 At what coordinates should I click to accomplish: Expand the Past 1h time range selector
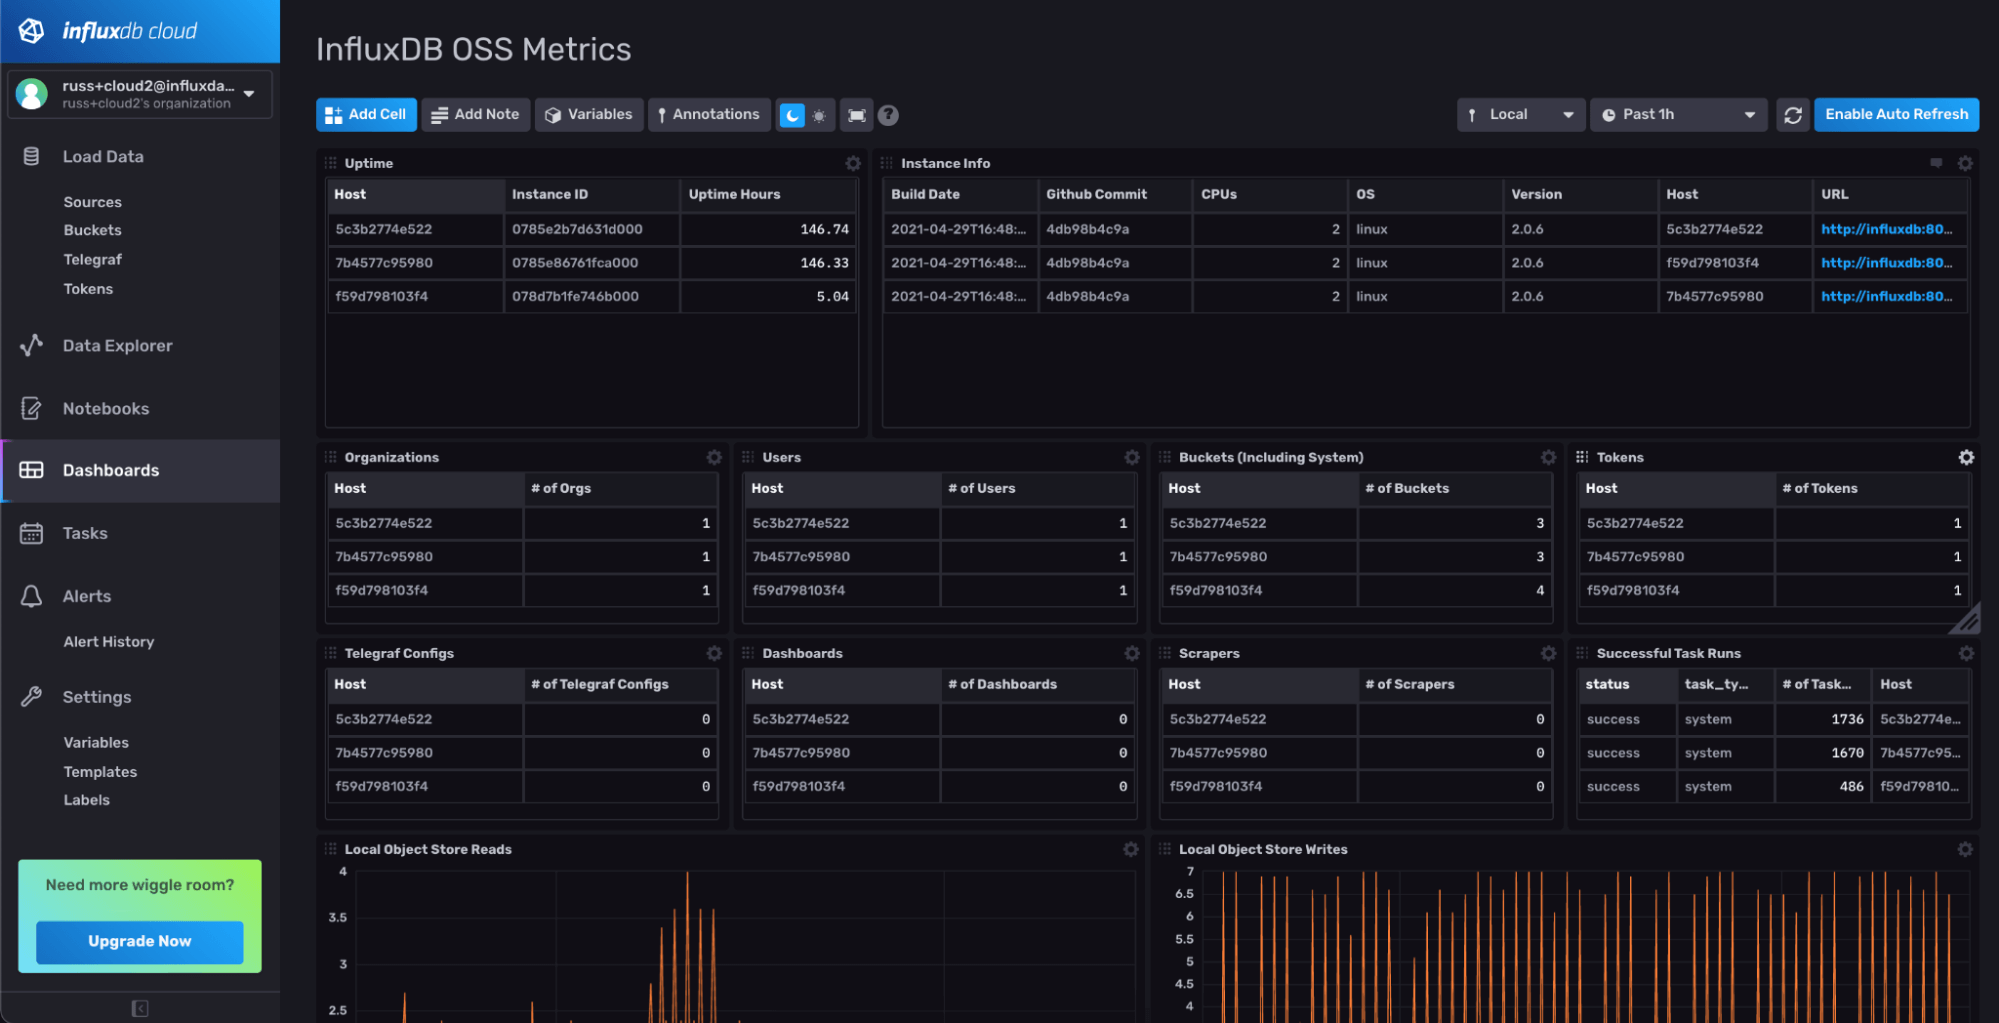[x=1678, y=114]
